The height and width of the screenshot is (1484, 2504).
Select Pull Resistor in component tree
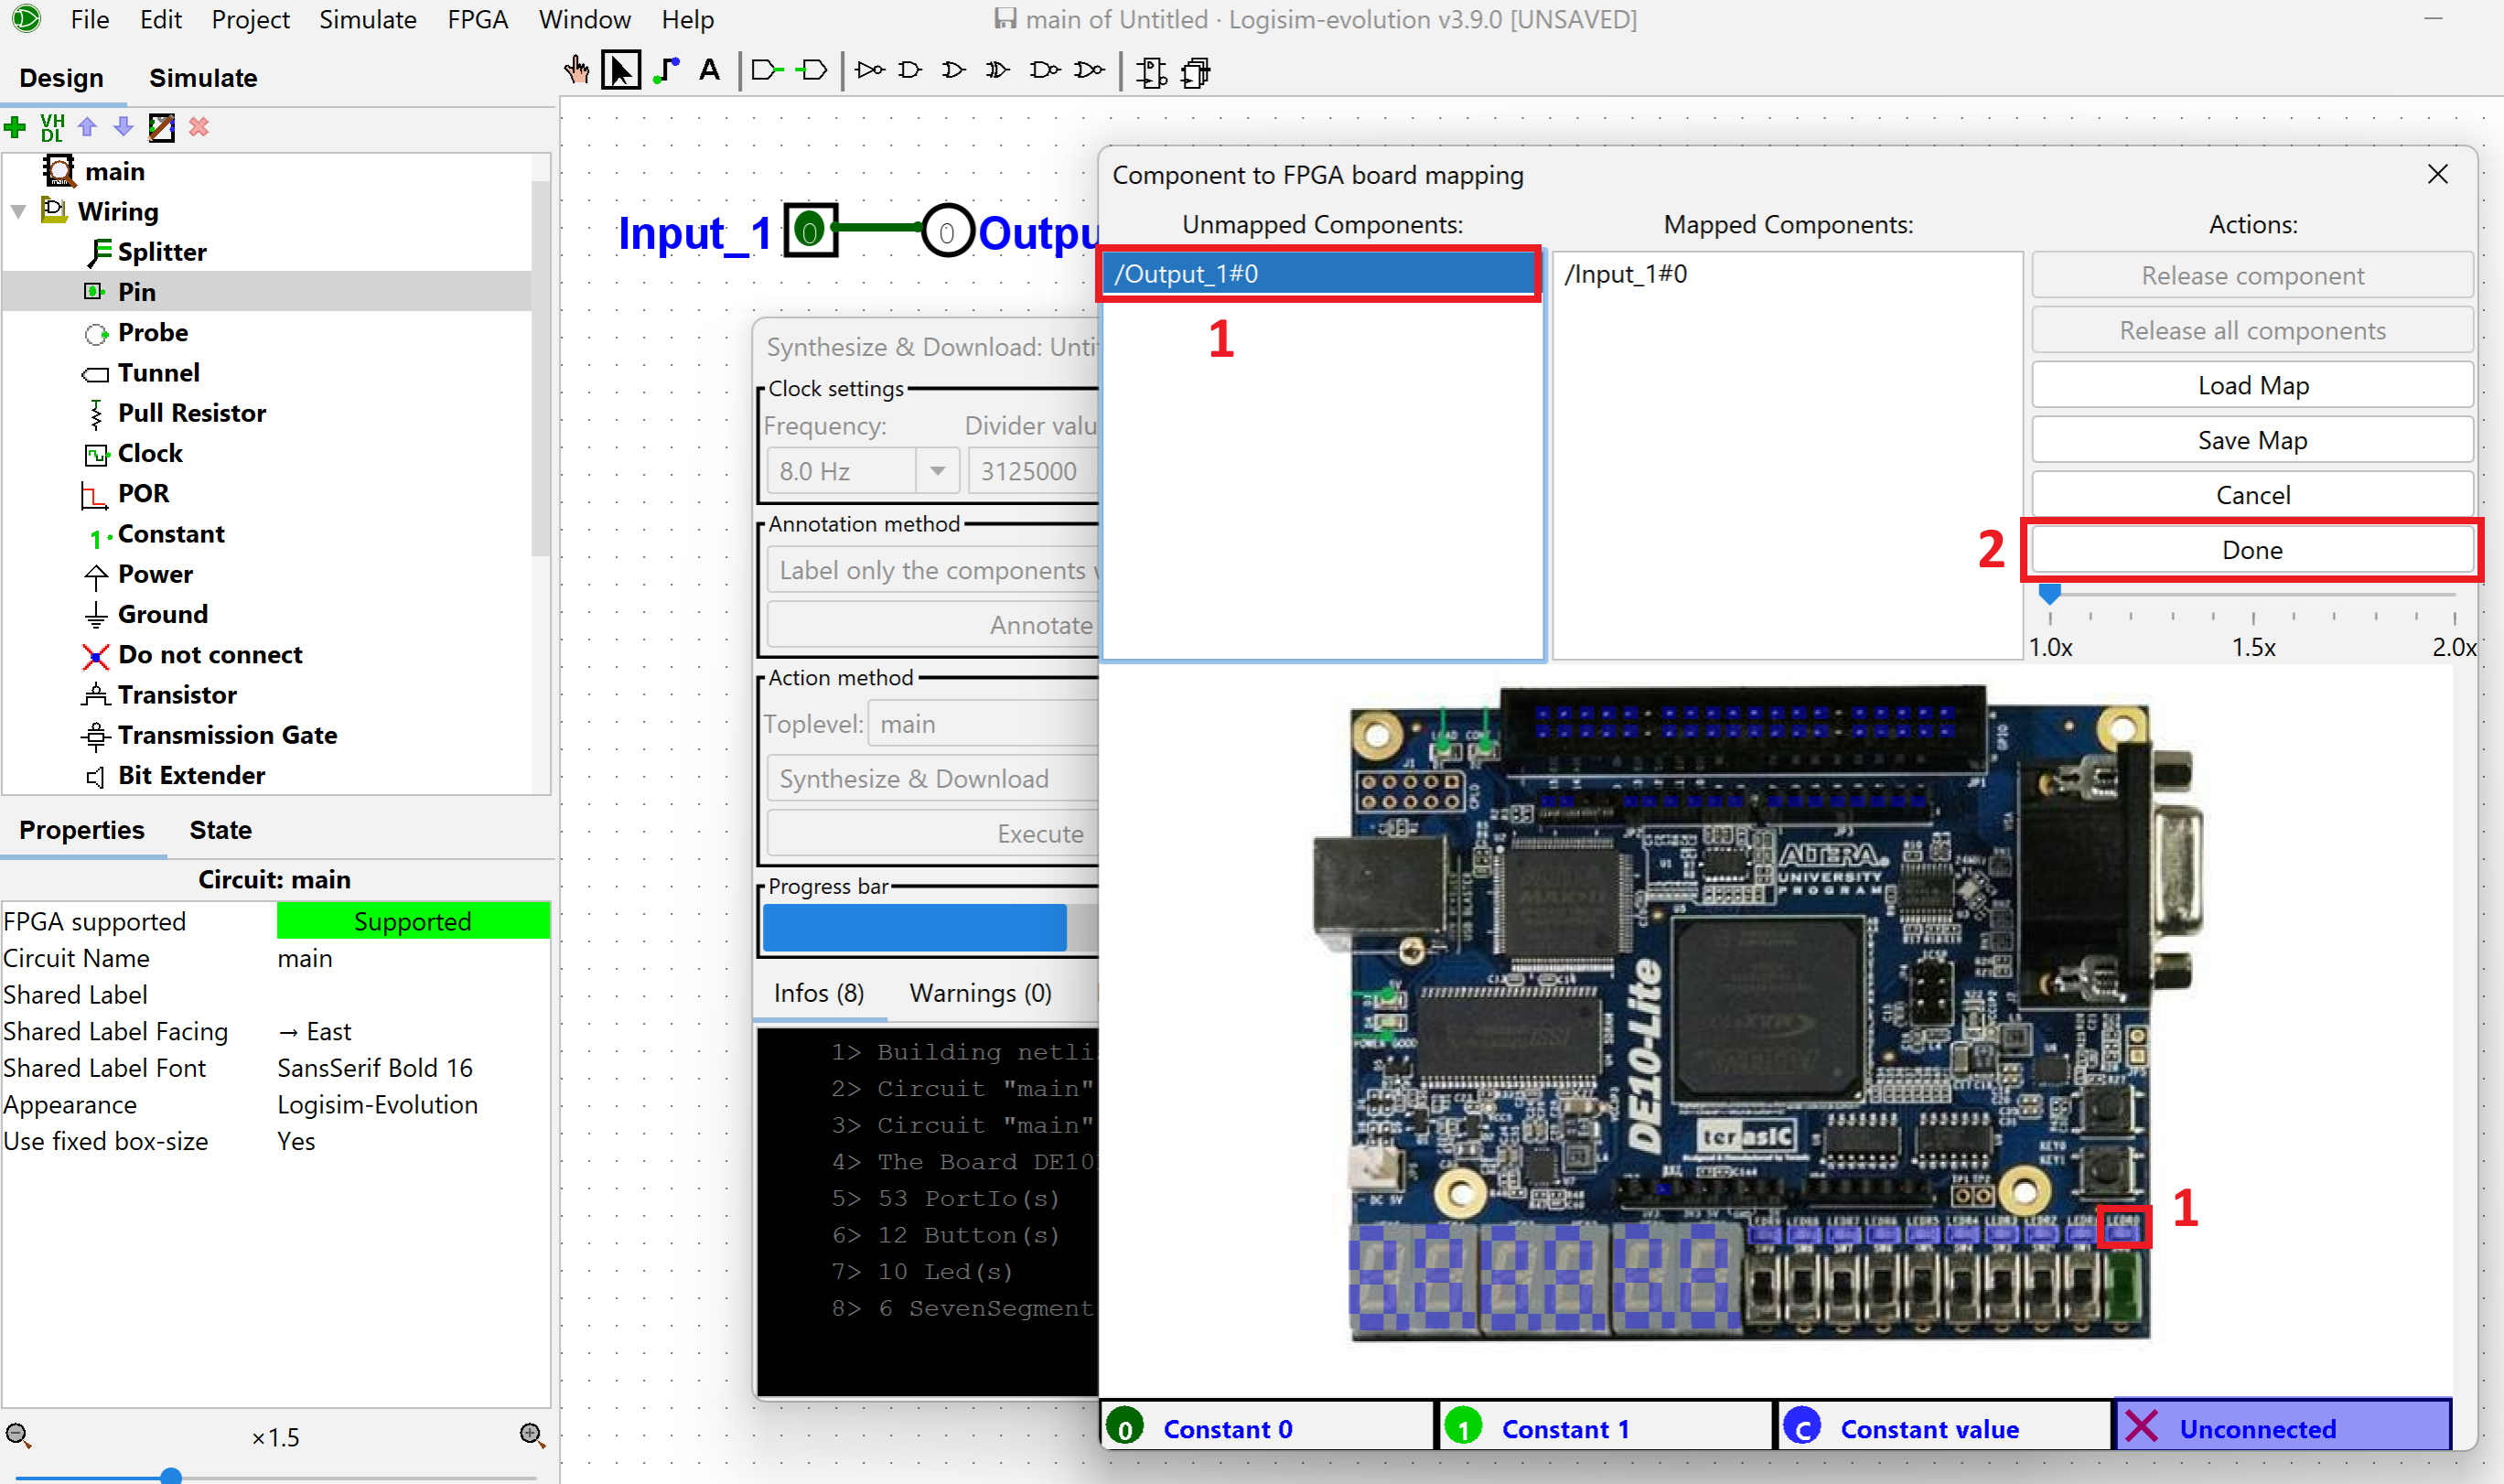[191, 413]
